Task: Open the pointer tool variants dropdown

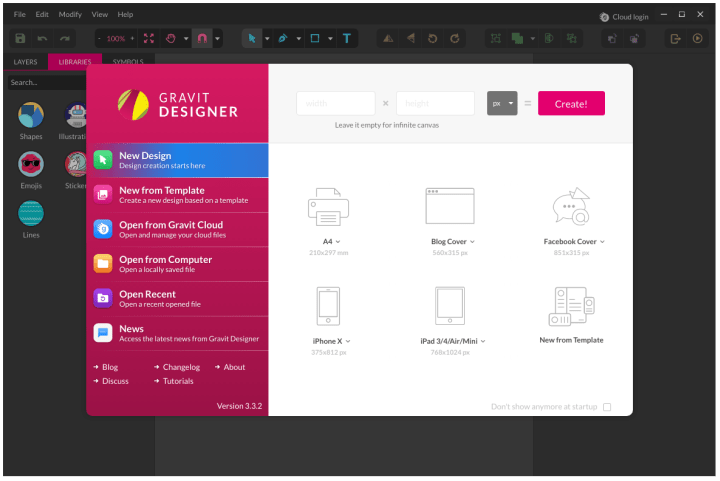Action: (267, 39)
